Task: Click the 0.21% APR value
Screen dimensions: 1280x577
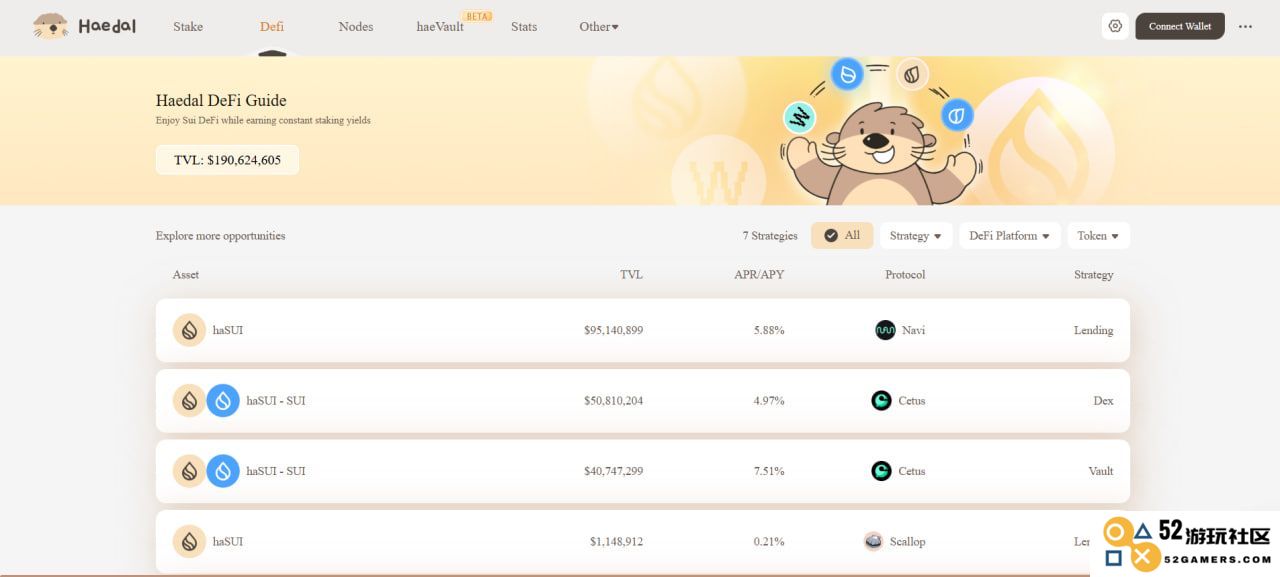Action: (769, 542)
